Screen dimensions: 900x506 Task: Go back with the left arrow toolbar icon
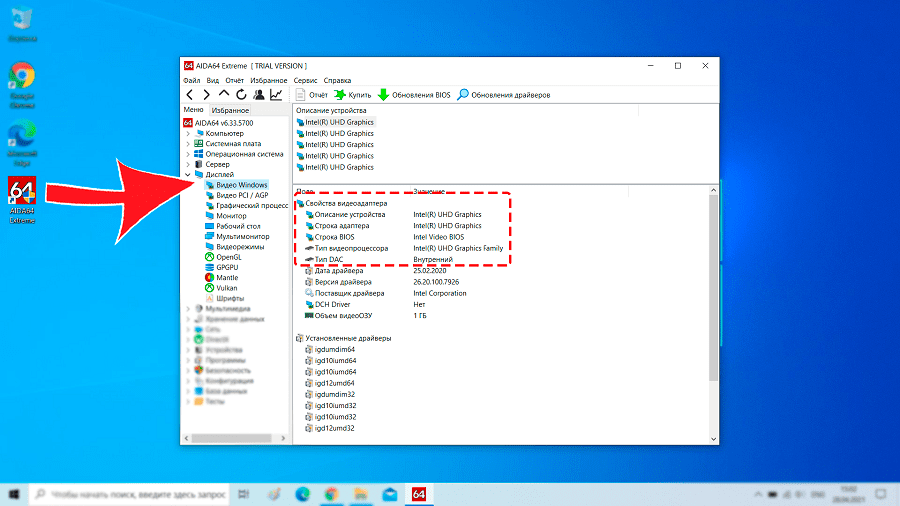click(x=190, y=95)
